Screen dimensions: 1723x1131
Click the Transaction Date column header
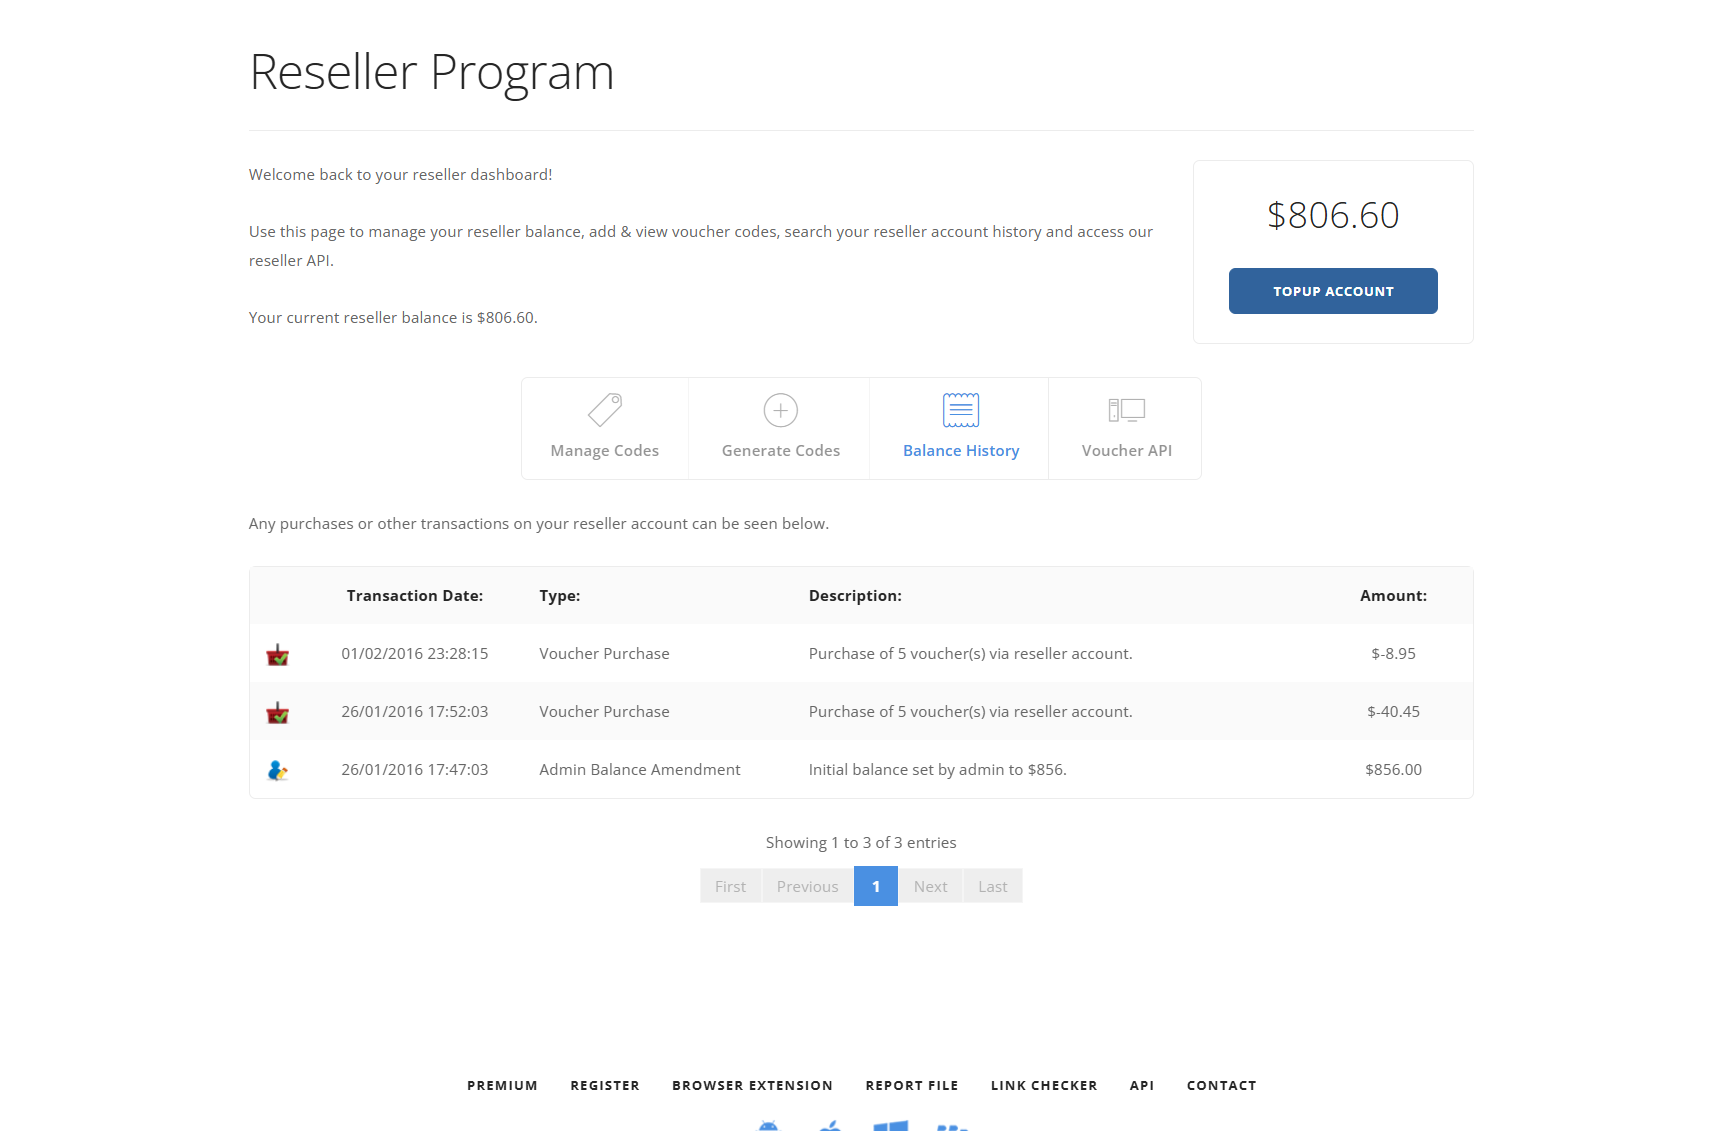coord(414,596)
